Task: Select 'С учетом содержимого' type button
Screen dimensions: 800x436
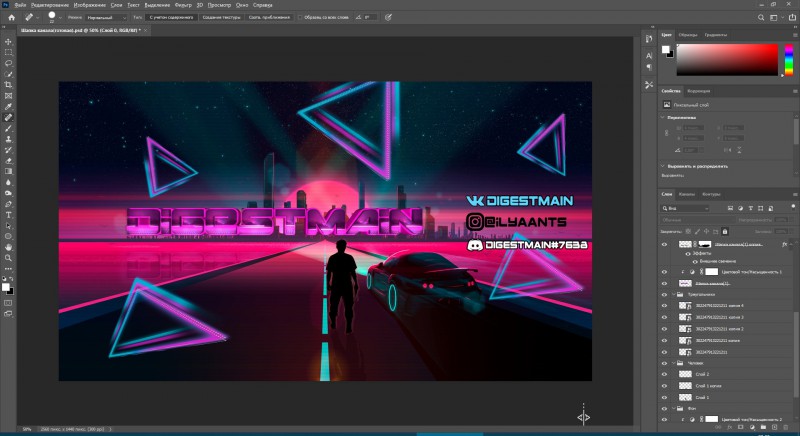Action: [171, 17]
